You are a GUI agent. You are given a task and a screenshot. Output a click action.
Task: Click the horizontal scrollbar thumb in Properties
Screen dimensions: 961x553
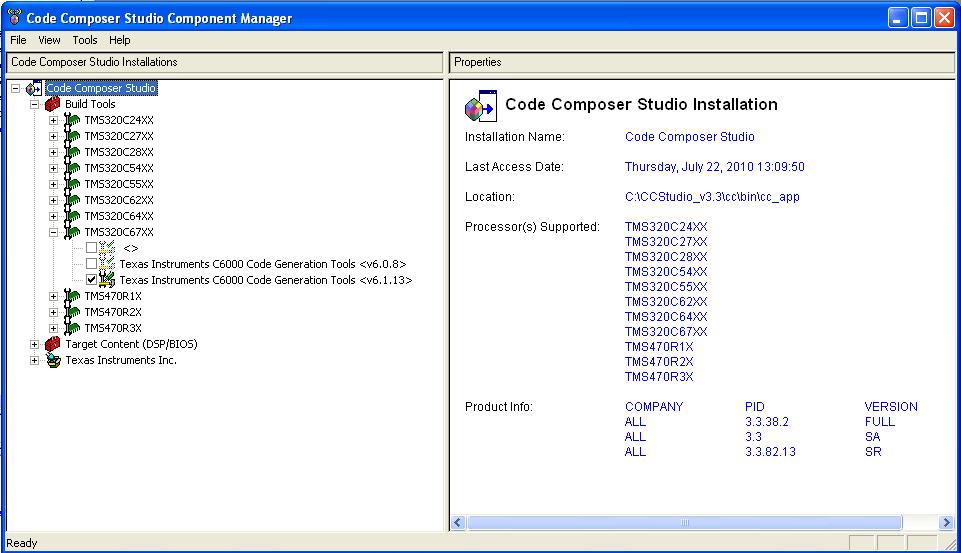[685, 522]
